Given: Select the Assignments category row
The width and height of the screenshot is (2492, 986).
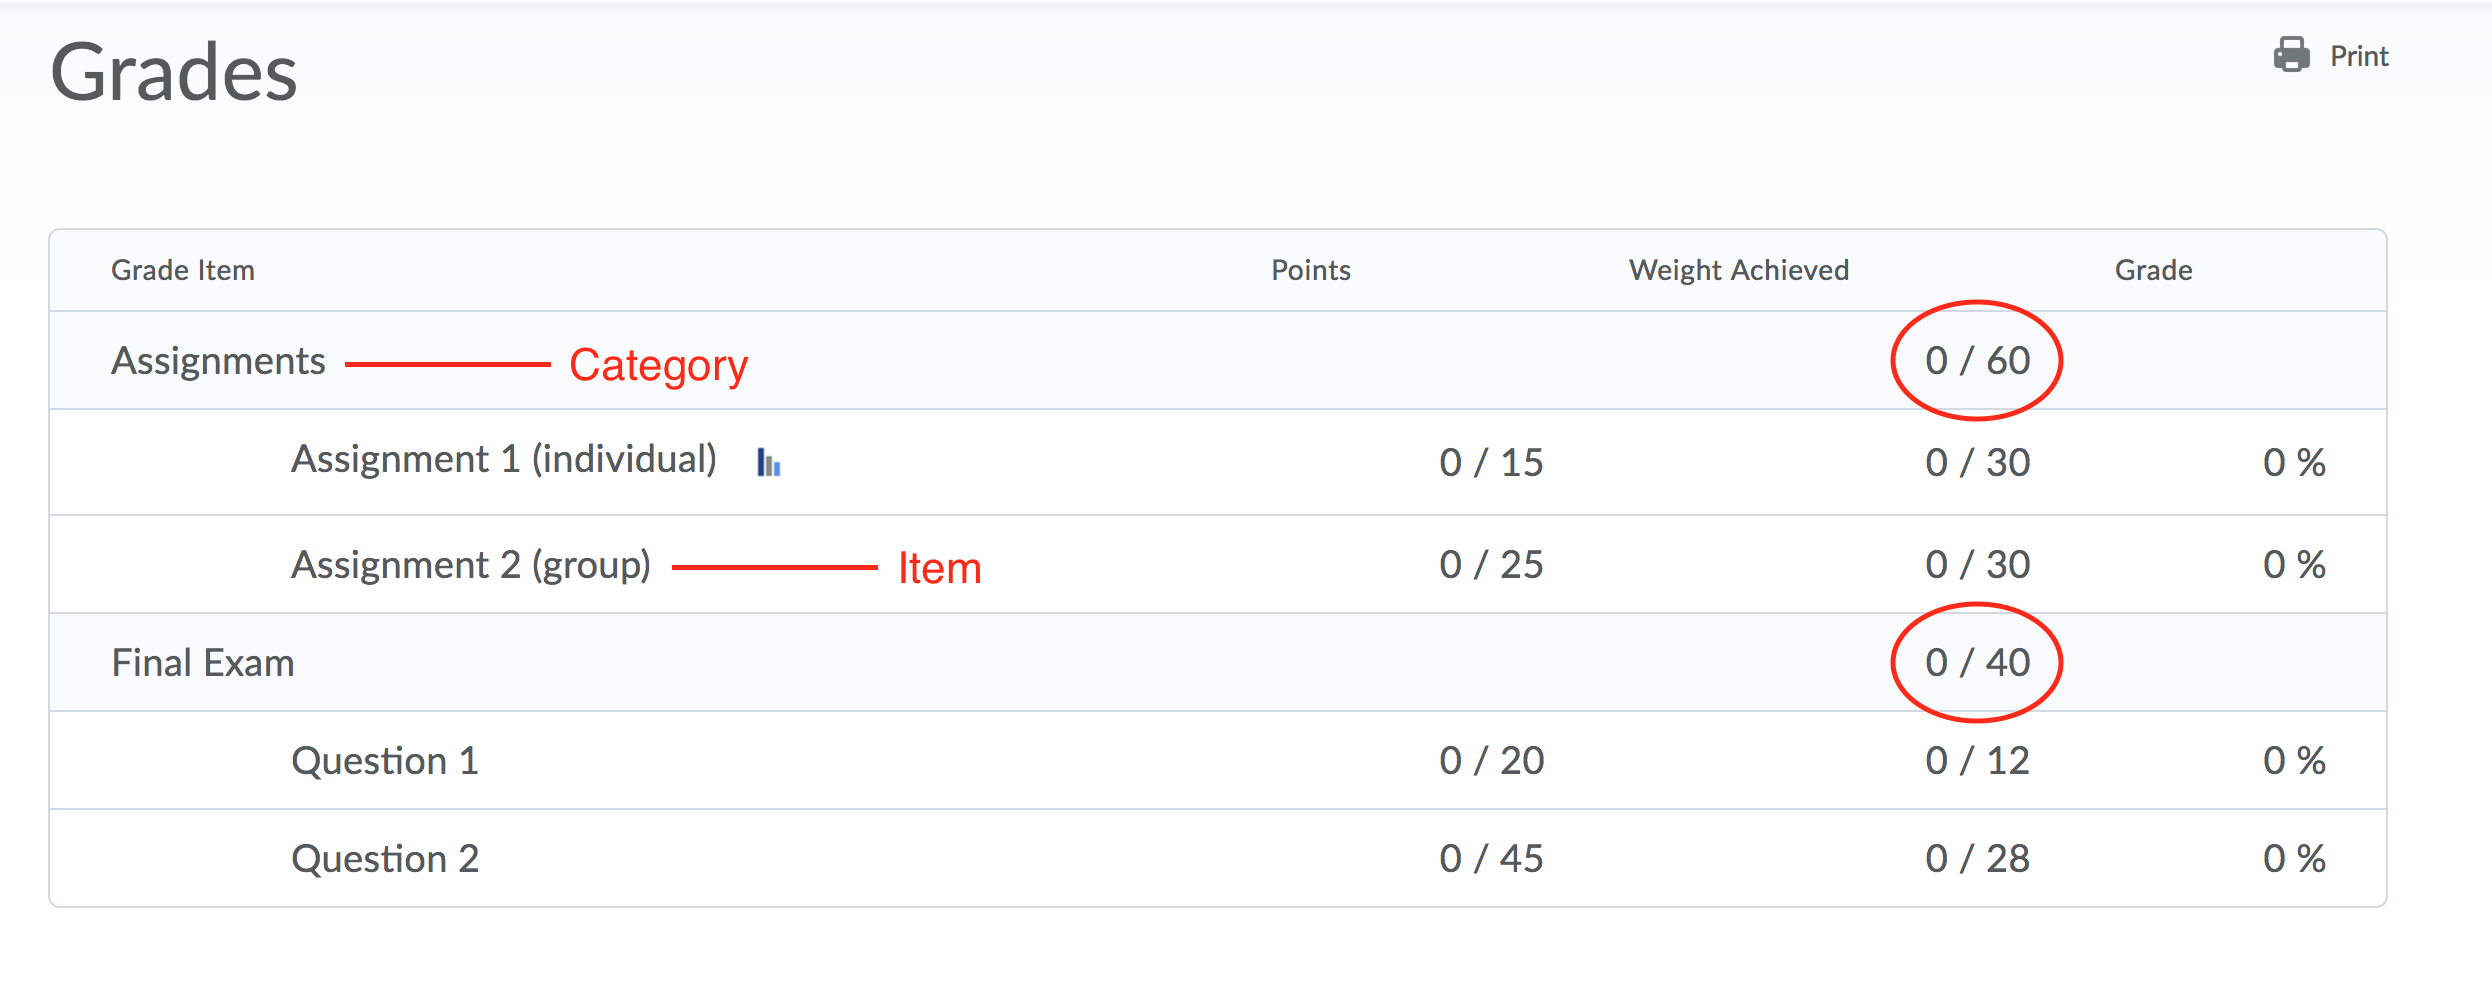Looking at the screenshot, I should coord(218,361).
